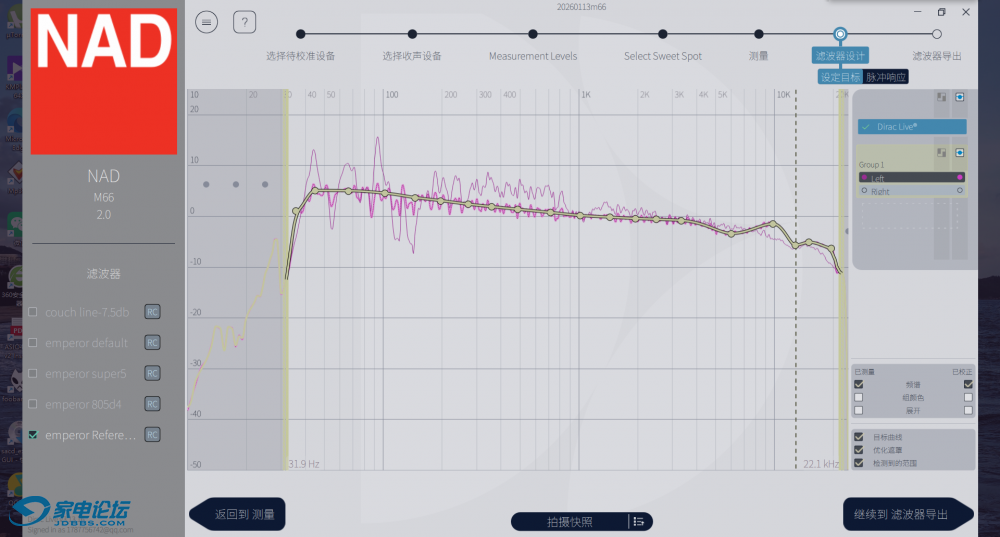Expand the Dirac Live entry

coord(911,127)
